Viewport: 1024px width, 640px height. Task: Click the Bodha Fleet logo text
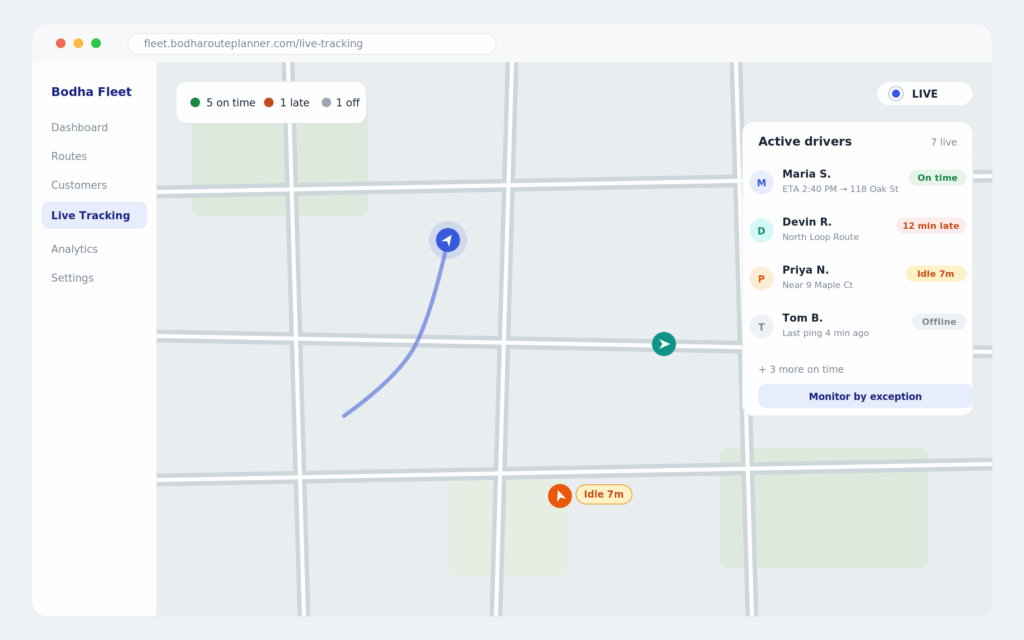coord(91,91)
